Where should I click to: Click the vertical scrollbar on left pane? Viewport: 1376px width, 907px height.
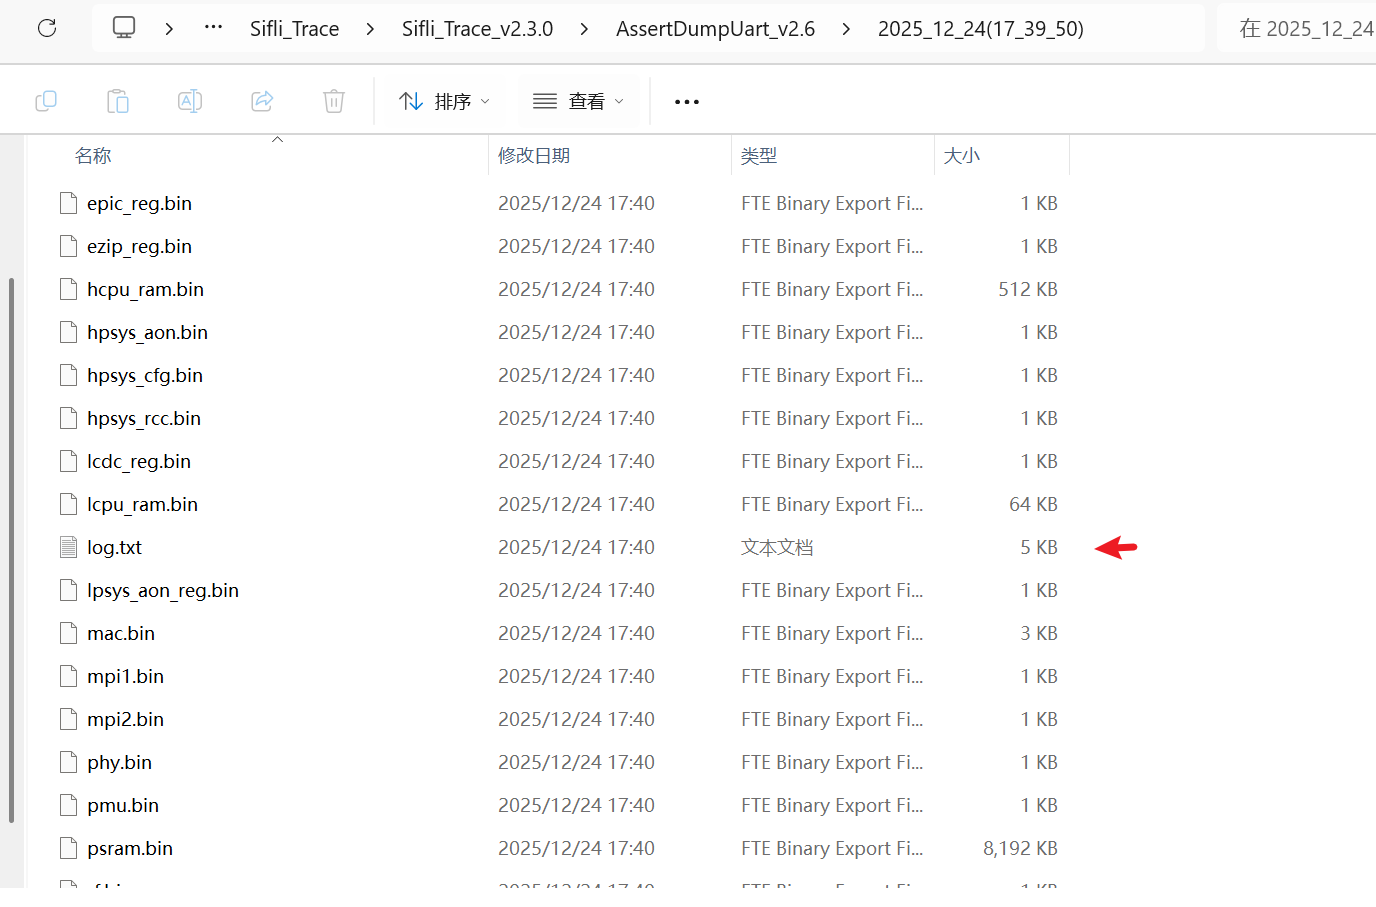[11, 548]
